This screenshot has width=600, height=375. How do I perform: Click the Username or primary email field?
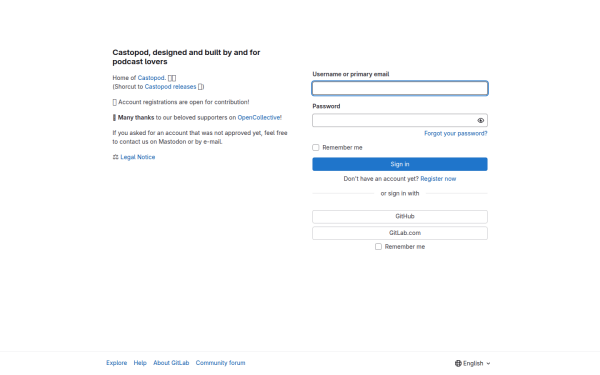click(x=400, y=88)
